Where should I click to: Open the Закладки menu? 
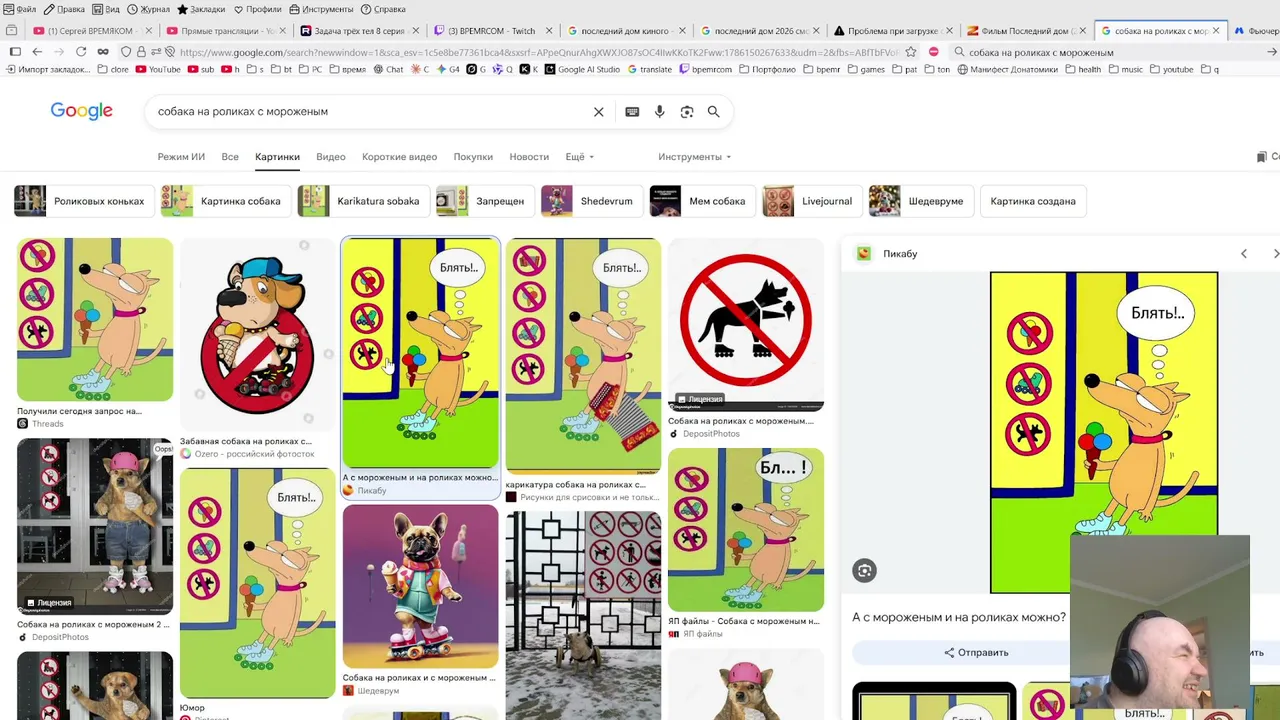pyautogui.click(x=201, y=9)
